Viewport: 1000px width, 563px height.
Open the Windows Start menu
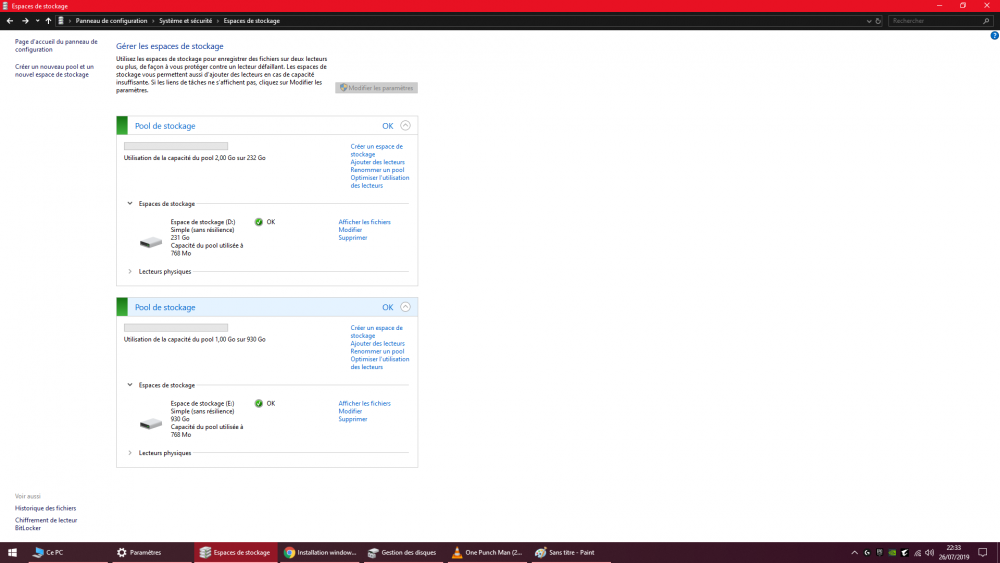pos(12,553)
